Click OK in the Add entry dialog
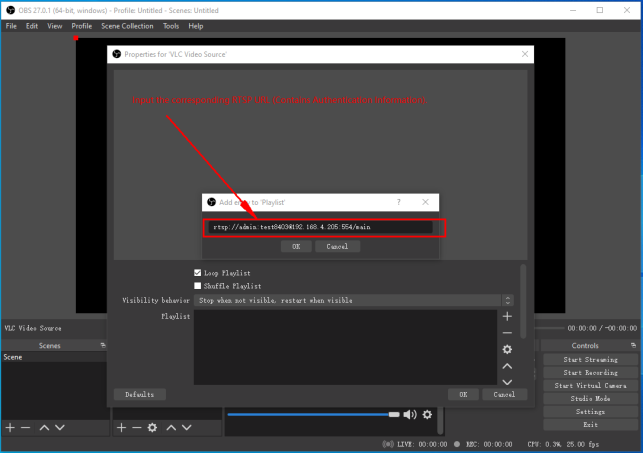This screenshot has width=643, height=453. (295, 246)
